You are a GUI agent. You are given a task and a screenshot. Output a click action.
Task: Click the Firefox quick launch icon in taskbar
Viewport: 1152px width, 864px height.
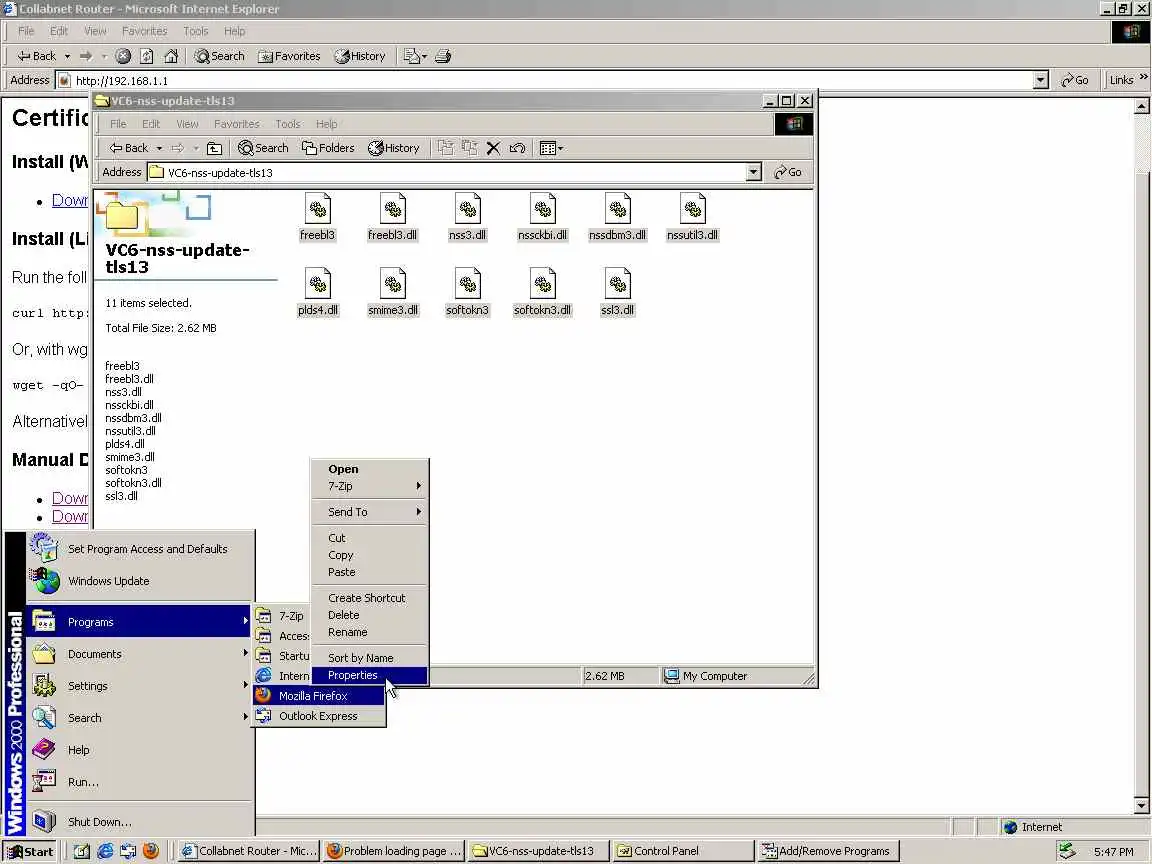click(x=151, y=851)
